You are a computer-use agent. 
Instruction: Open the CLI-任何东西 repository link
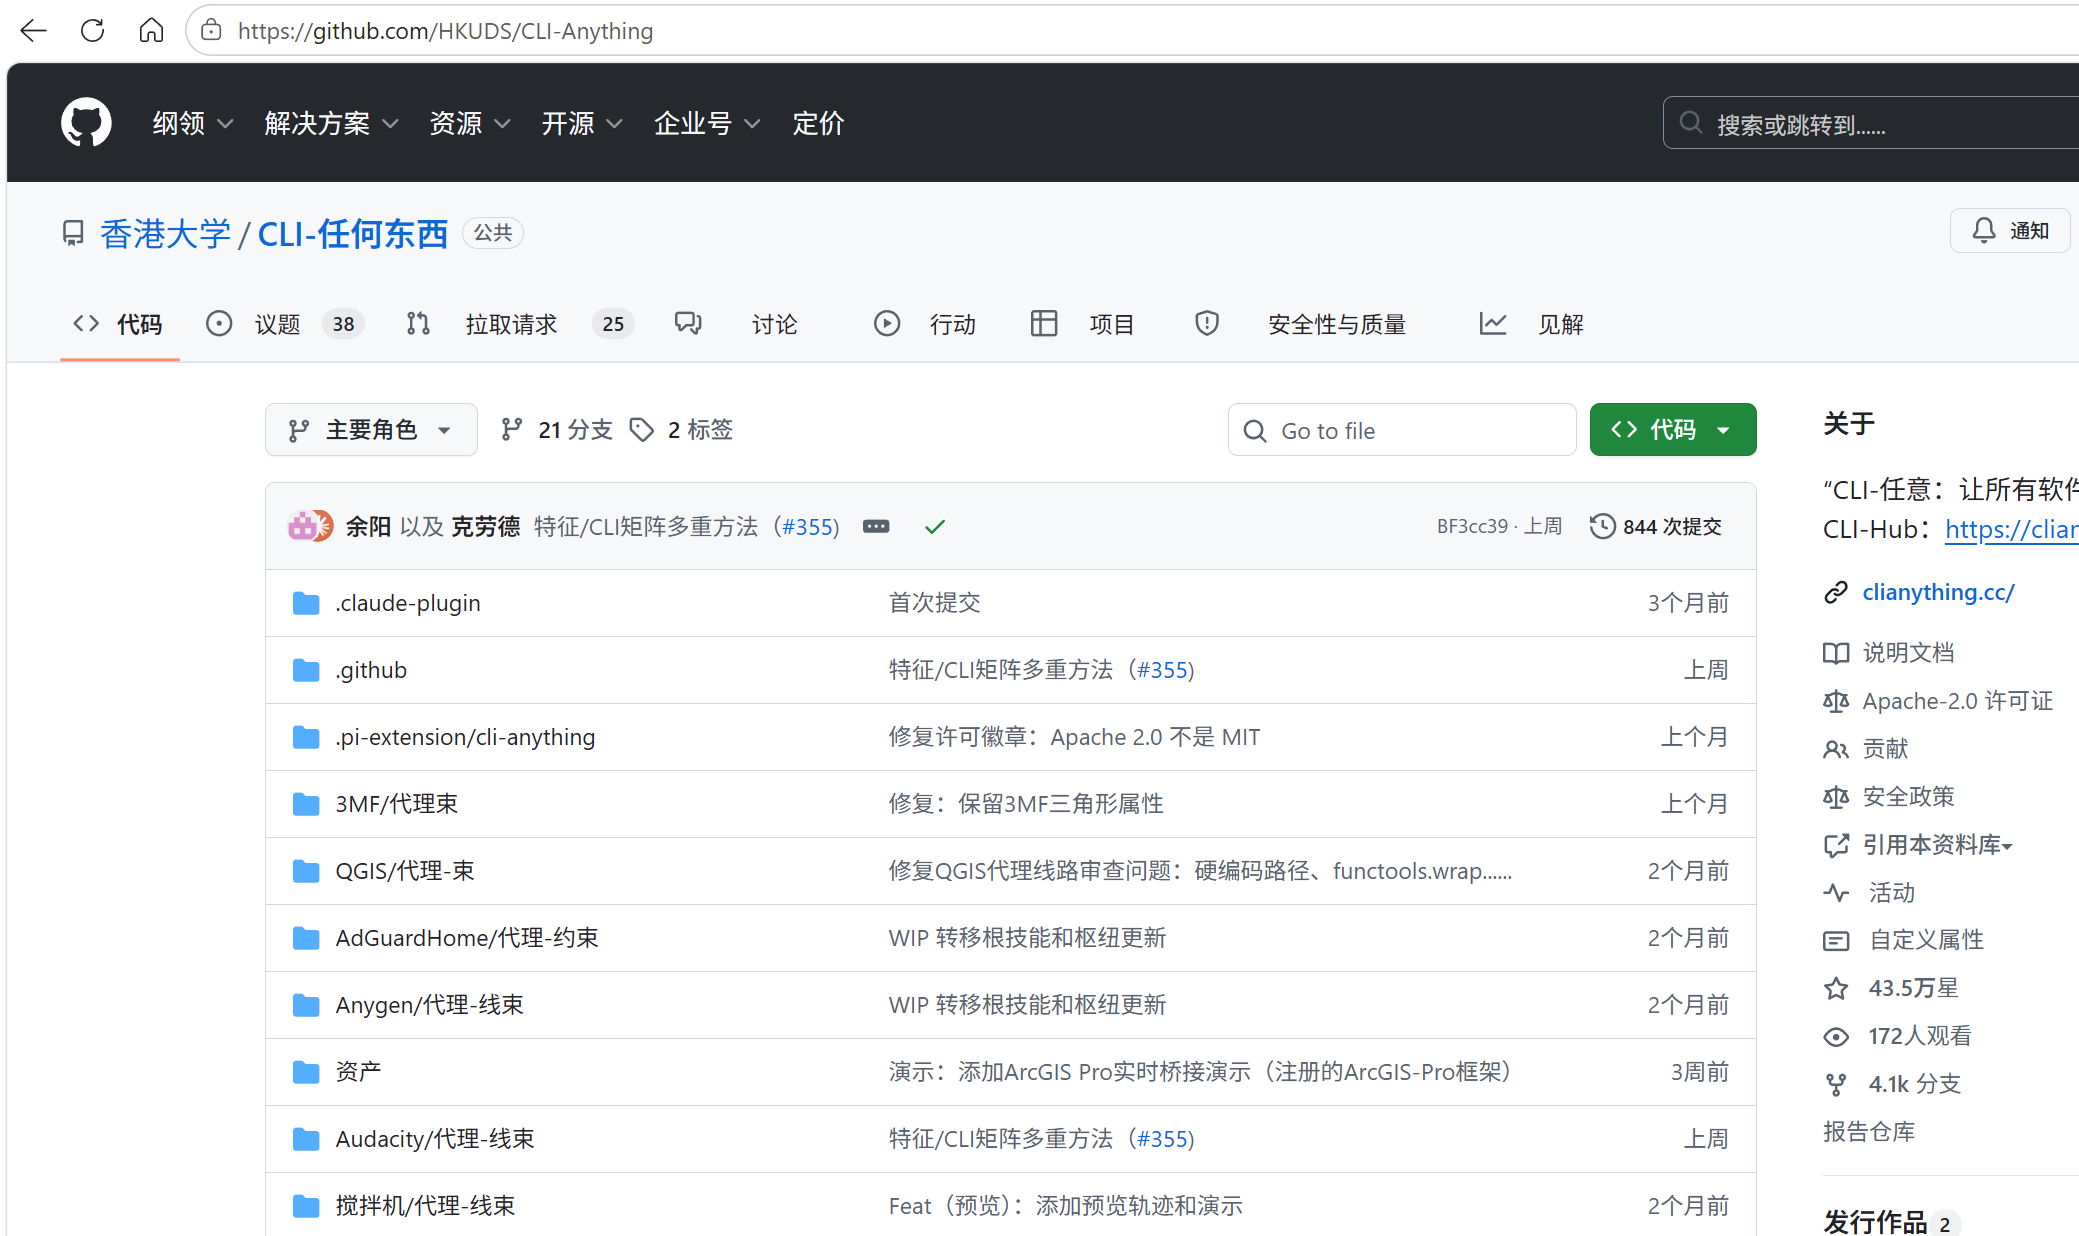click(x=353, y=234)
